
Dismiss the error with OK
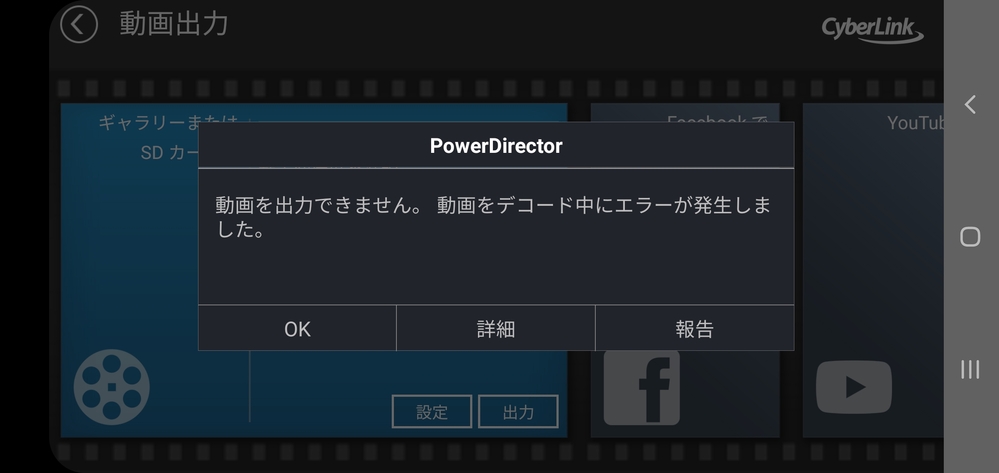(x=298, y=328)
